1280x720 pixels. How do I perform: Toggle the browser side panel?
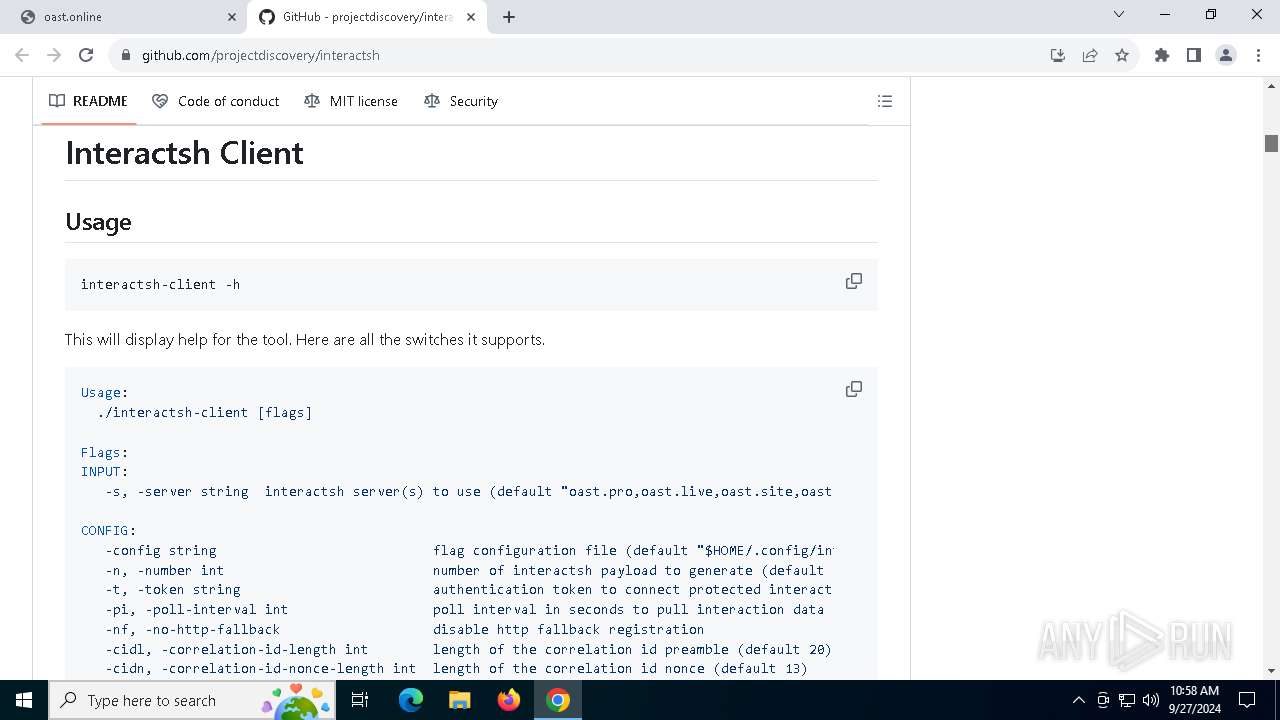1194,55
